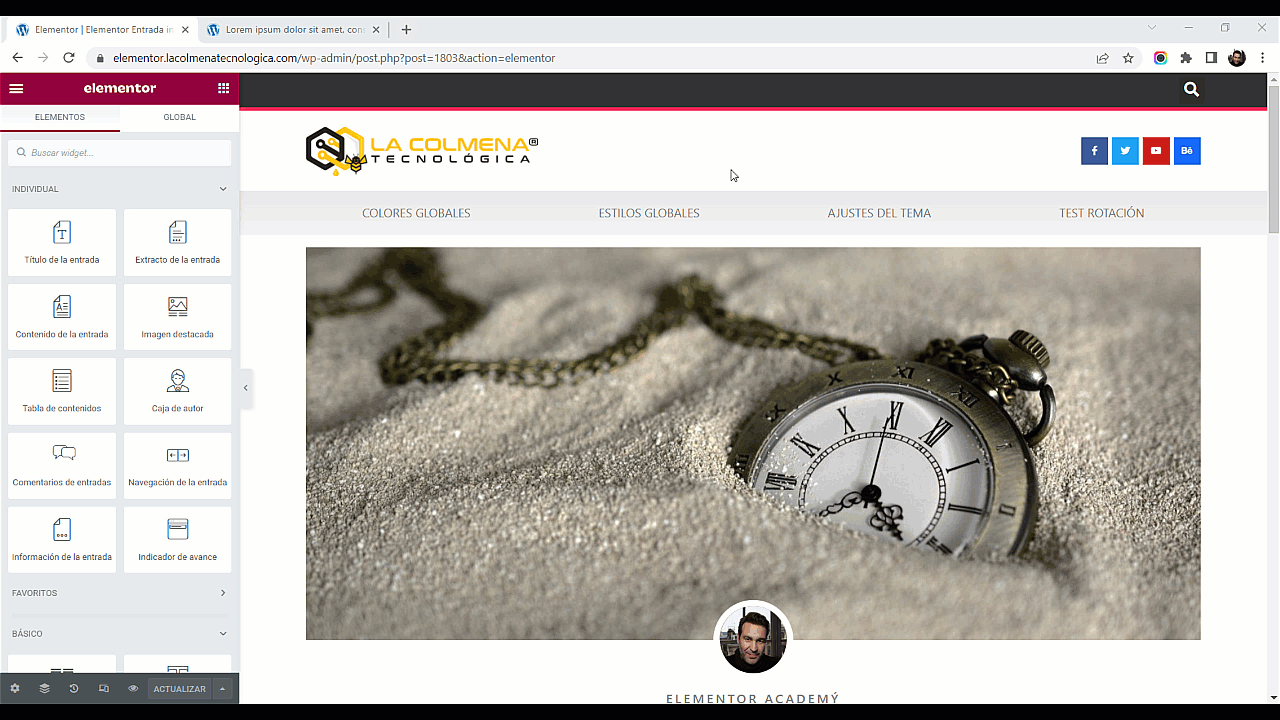This screenshot has width=1280, height=720.
Task: Expand the Favoritos section
Action: [223, 593]
